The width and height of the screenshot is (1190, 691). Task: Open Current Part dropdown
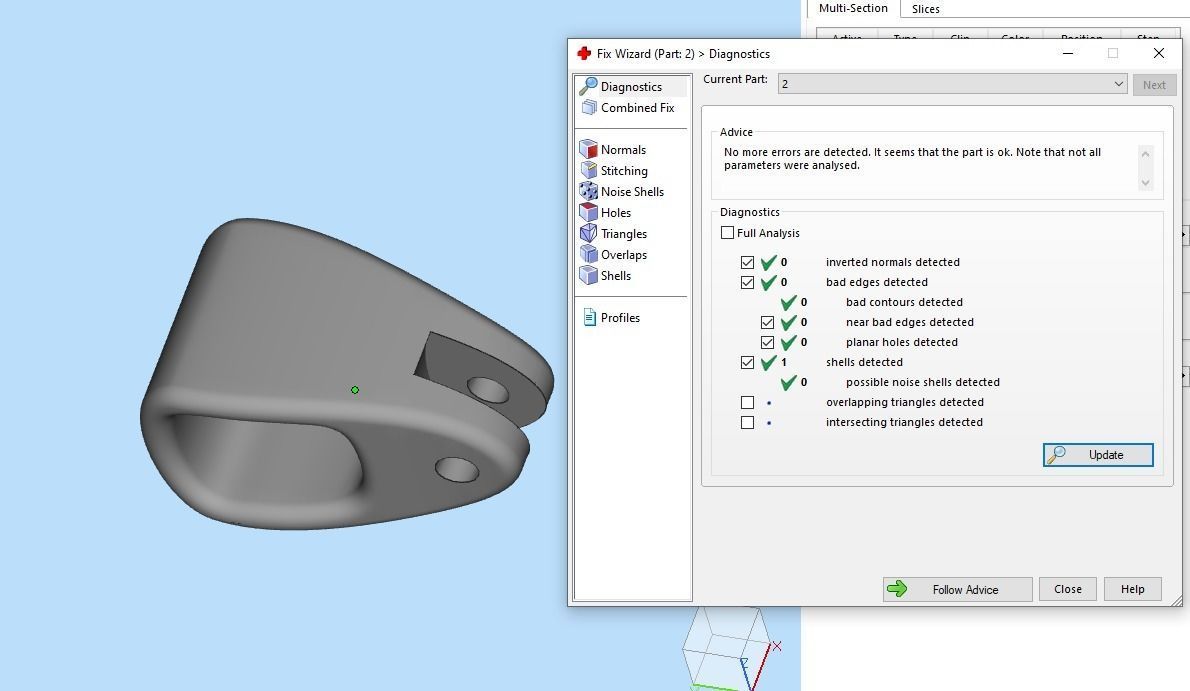point(952,84)
